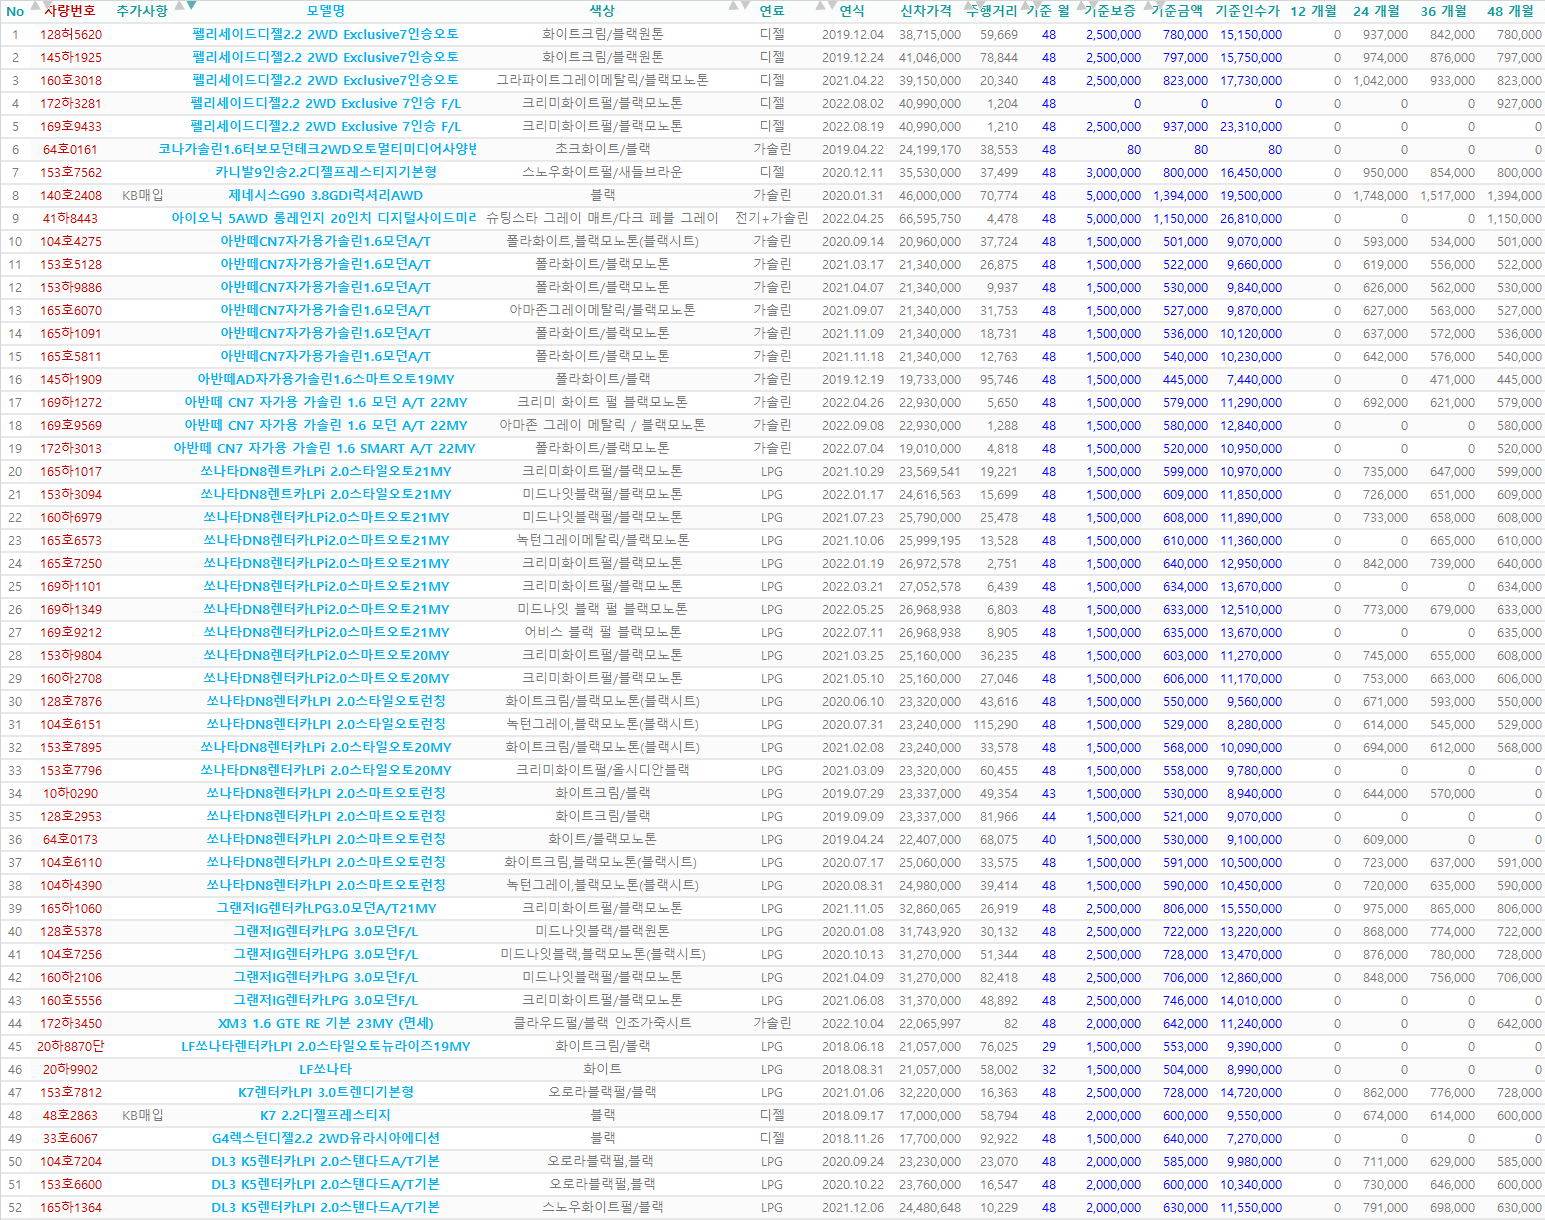Click ascending sort arrow before 모델명 header
1545x1220 pixels.
(179, 5)
